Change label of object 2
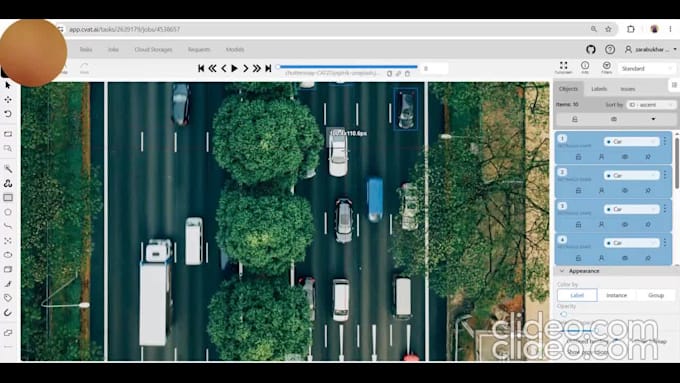 point(631,175)
